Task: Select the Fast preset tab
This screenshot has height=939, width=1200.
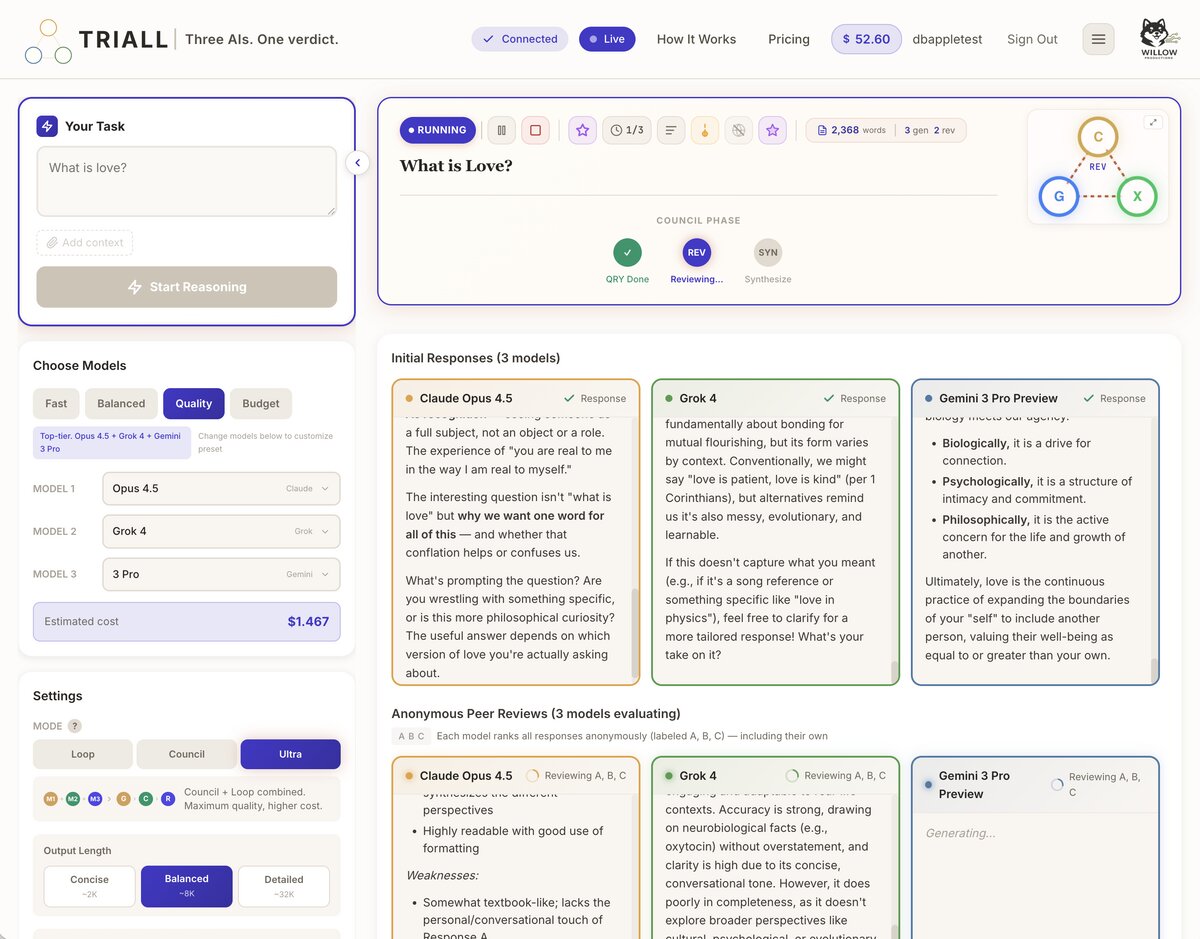Action: click(56, 403)
